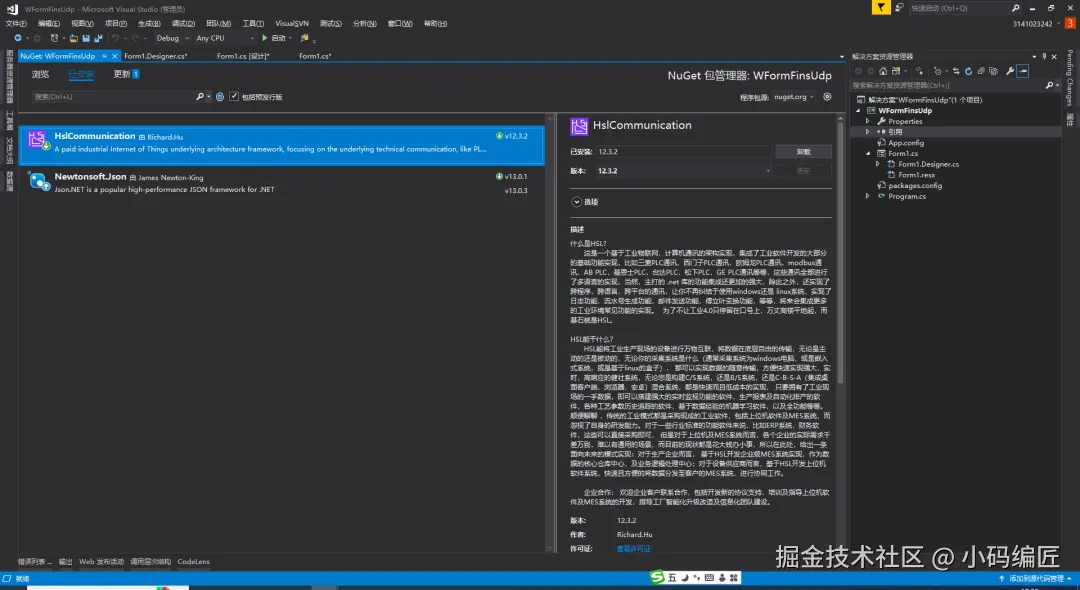Expand the Properties node in Solution Explorer
1080x590 pixels.
pos(868,121)
